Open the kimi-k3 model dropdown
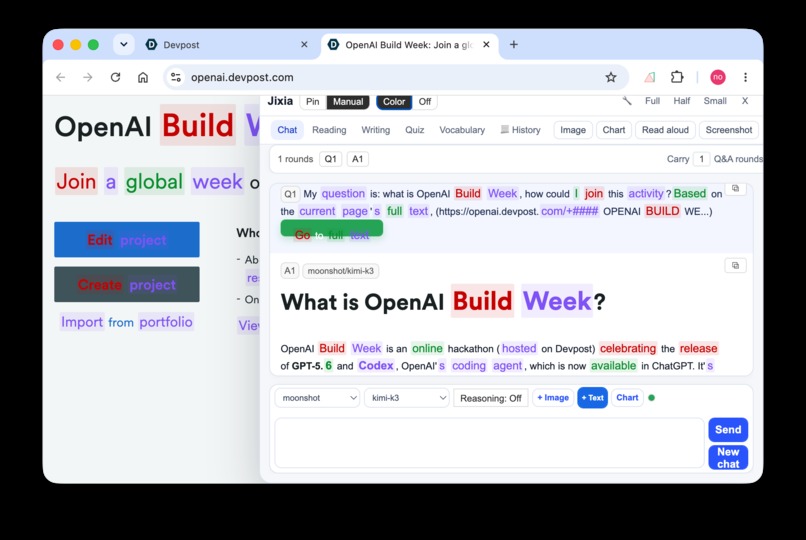The width and height of the screenshot is (806, 540). (x=407, y=398)
